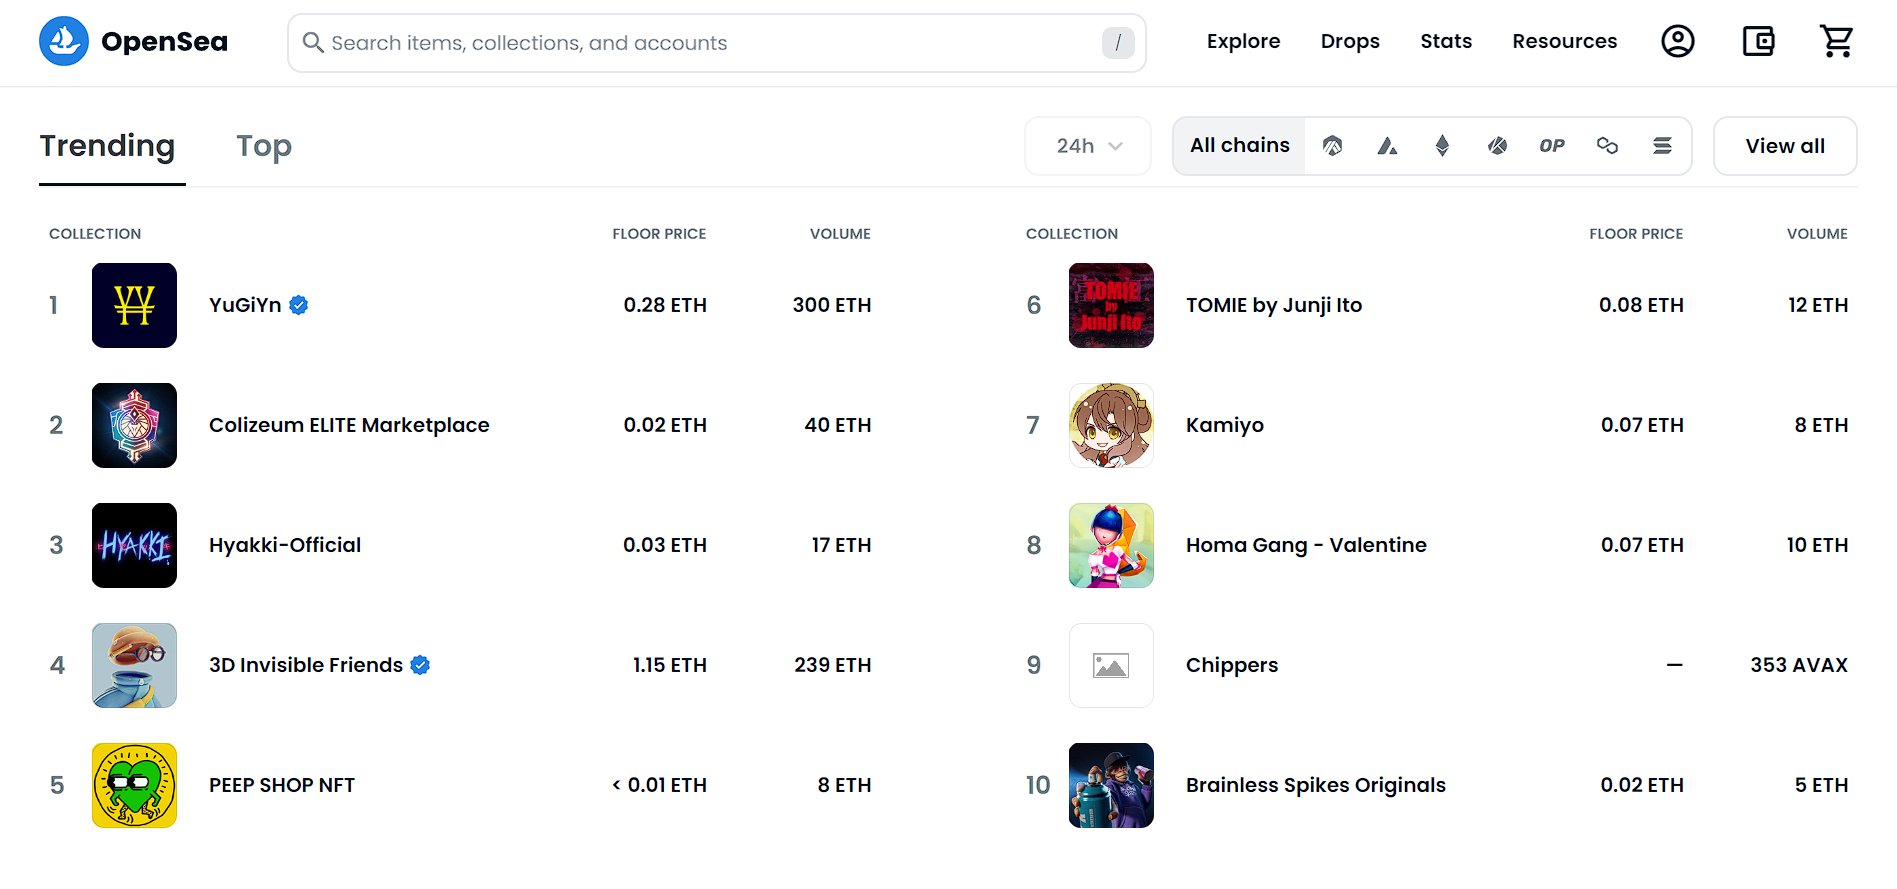Open Kamiyo collection name link

(1225, 425)
